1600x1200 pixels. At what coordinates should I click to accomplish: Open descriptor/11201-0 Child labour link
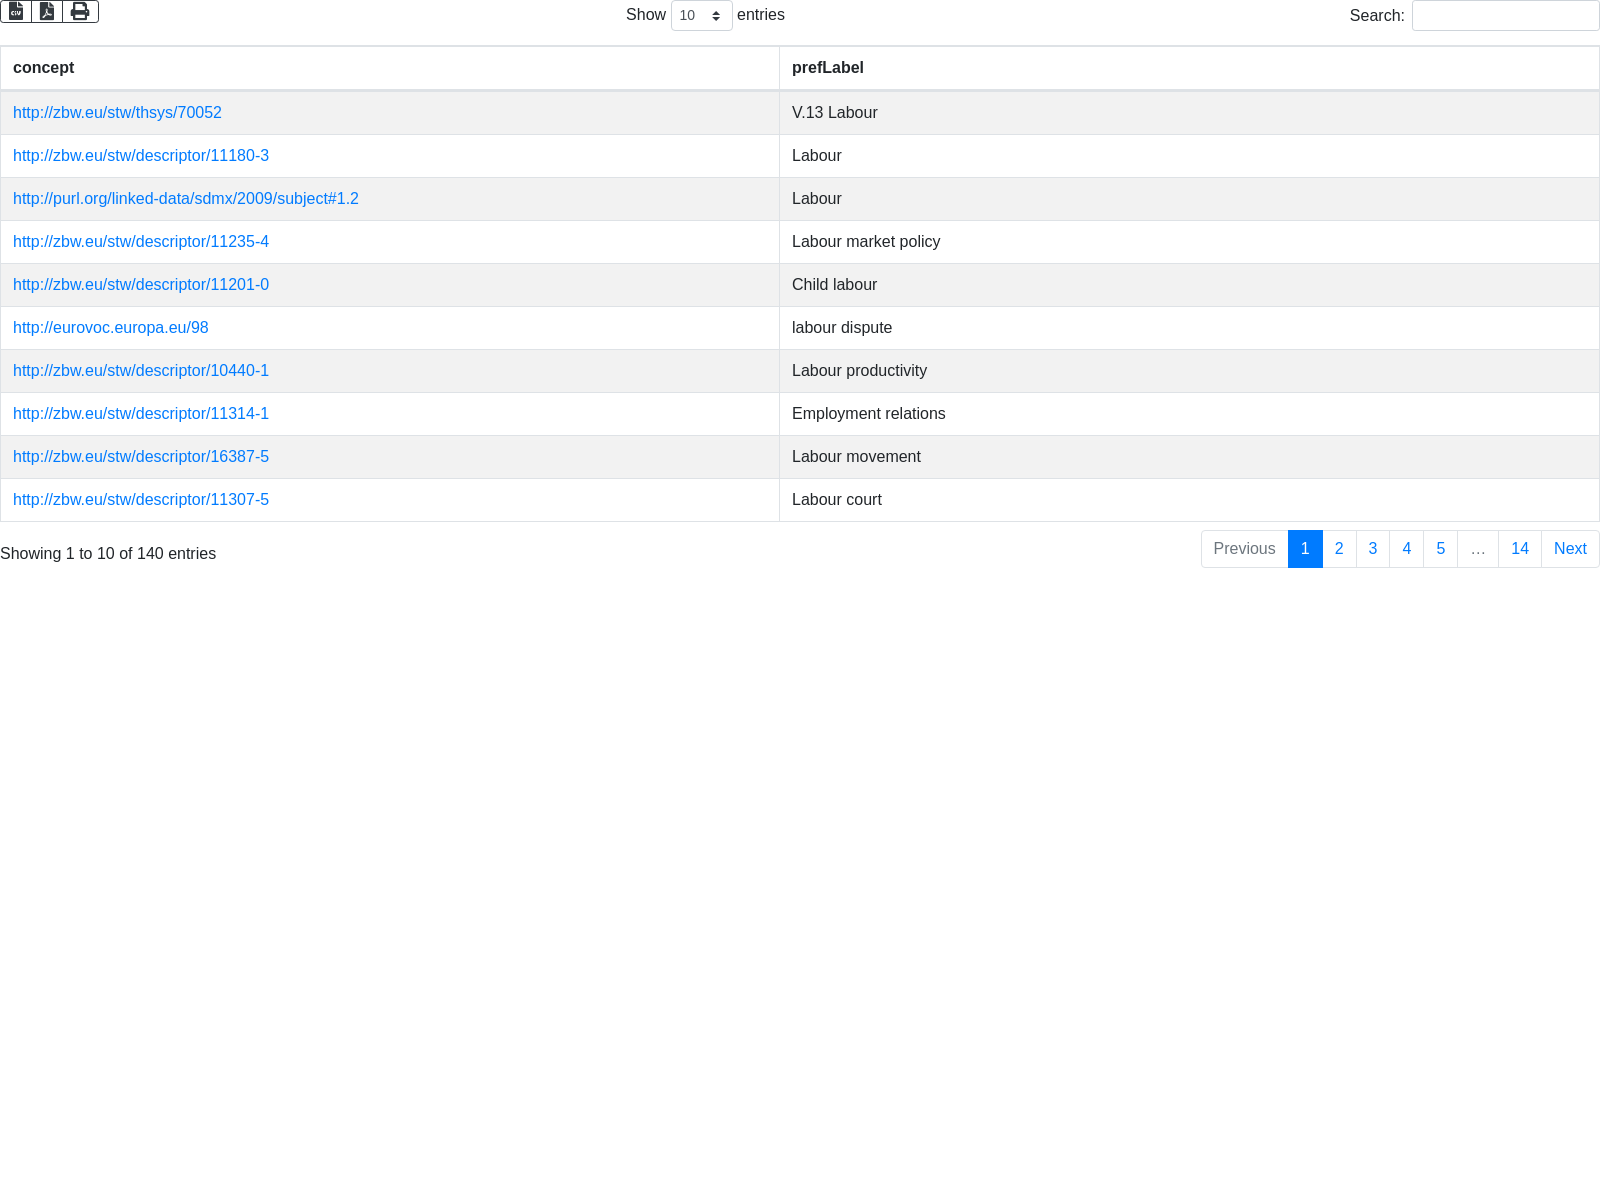(x=141, y=285)
